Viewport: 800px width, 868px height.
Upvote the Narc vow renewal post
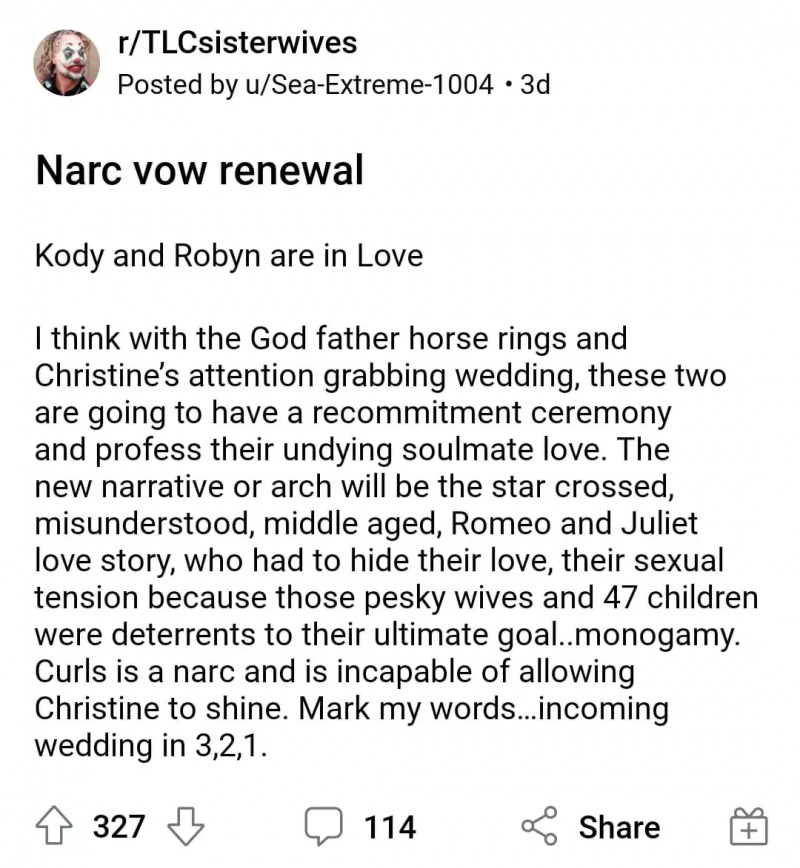(54, 826)
